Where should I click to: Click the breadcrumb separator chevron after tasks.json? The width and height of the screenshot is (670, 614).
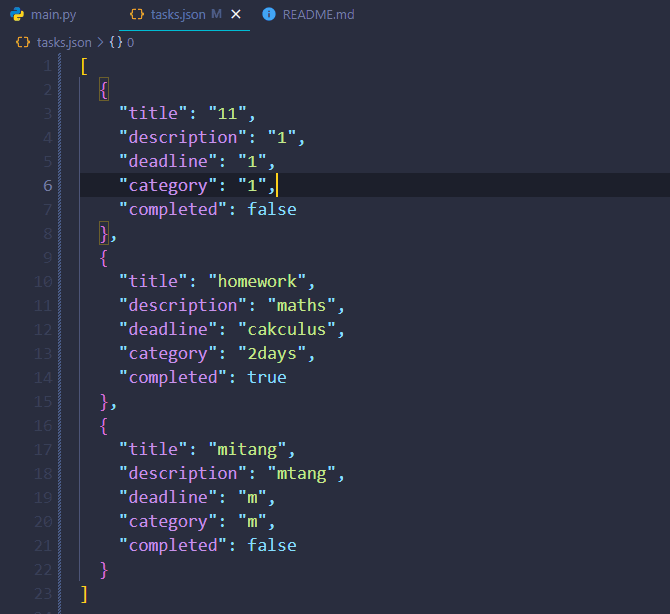pyautogui.click(x=101, y=42)
